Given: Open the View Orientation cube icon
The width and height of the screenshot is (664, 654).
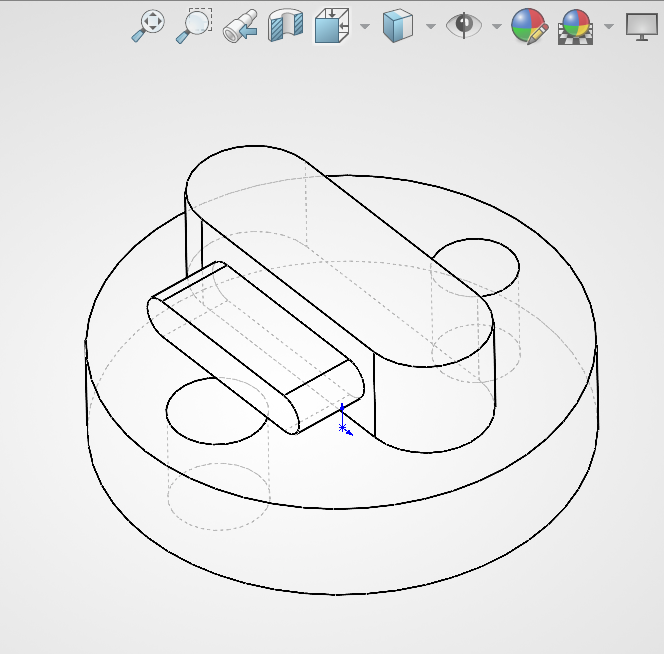Looking at the screenshot, I should point(332,26).
